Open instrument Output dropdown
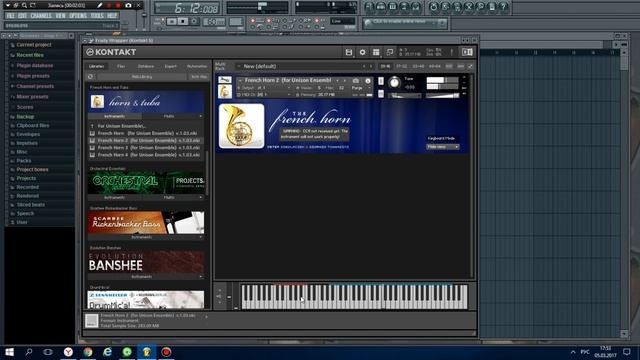This screenshot has width=640, height=360. (x=265, y=88)
